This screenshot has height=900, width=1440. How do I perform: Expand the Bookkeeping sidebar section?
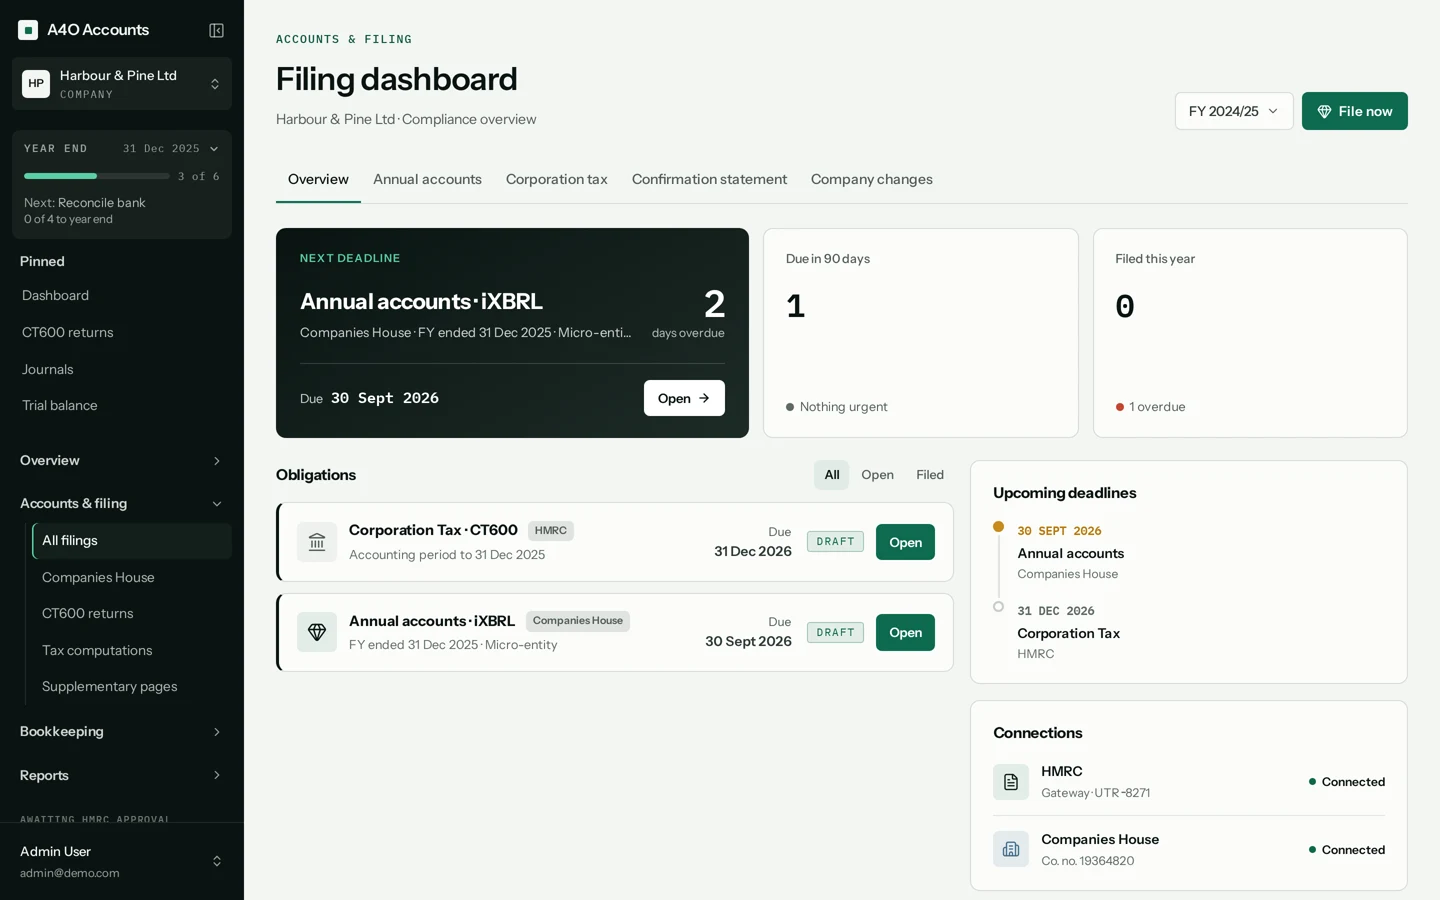coord(122,732)
